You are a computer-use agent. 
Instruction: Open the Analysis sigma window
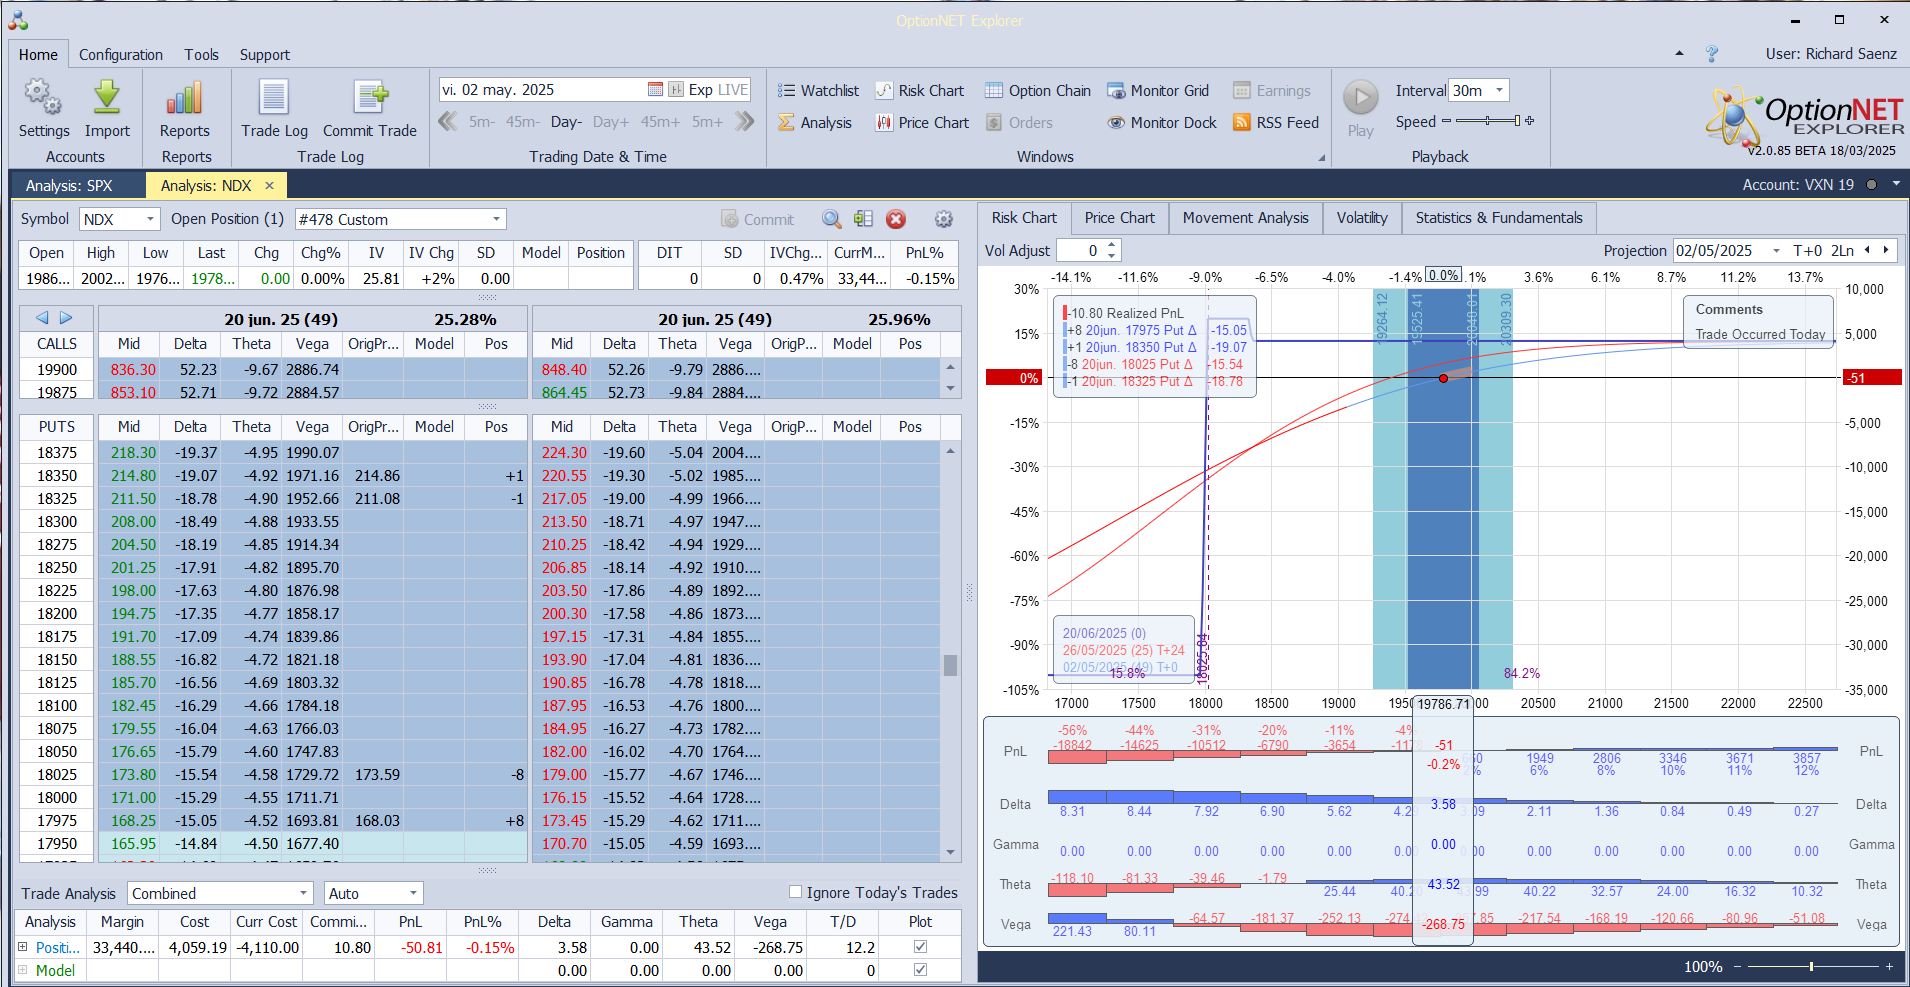pos(815,122)
